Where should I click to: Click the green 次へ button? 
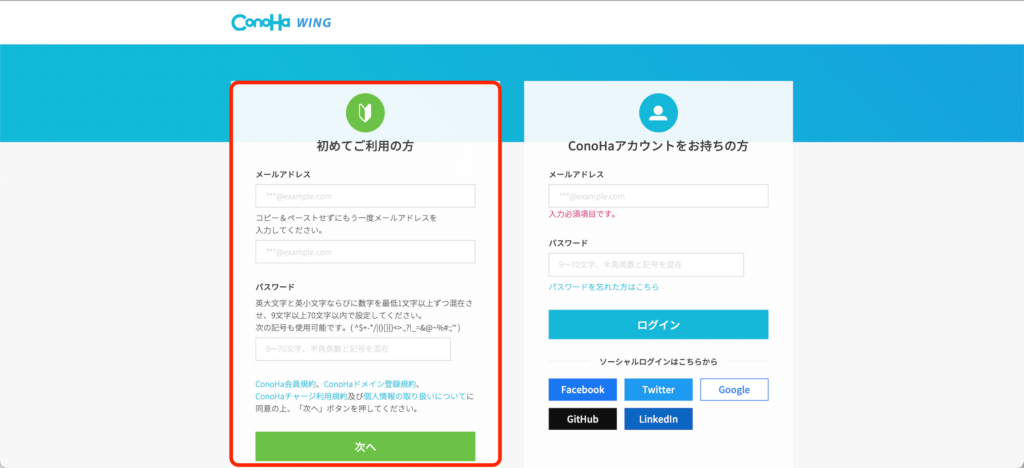(365, 446)
